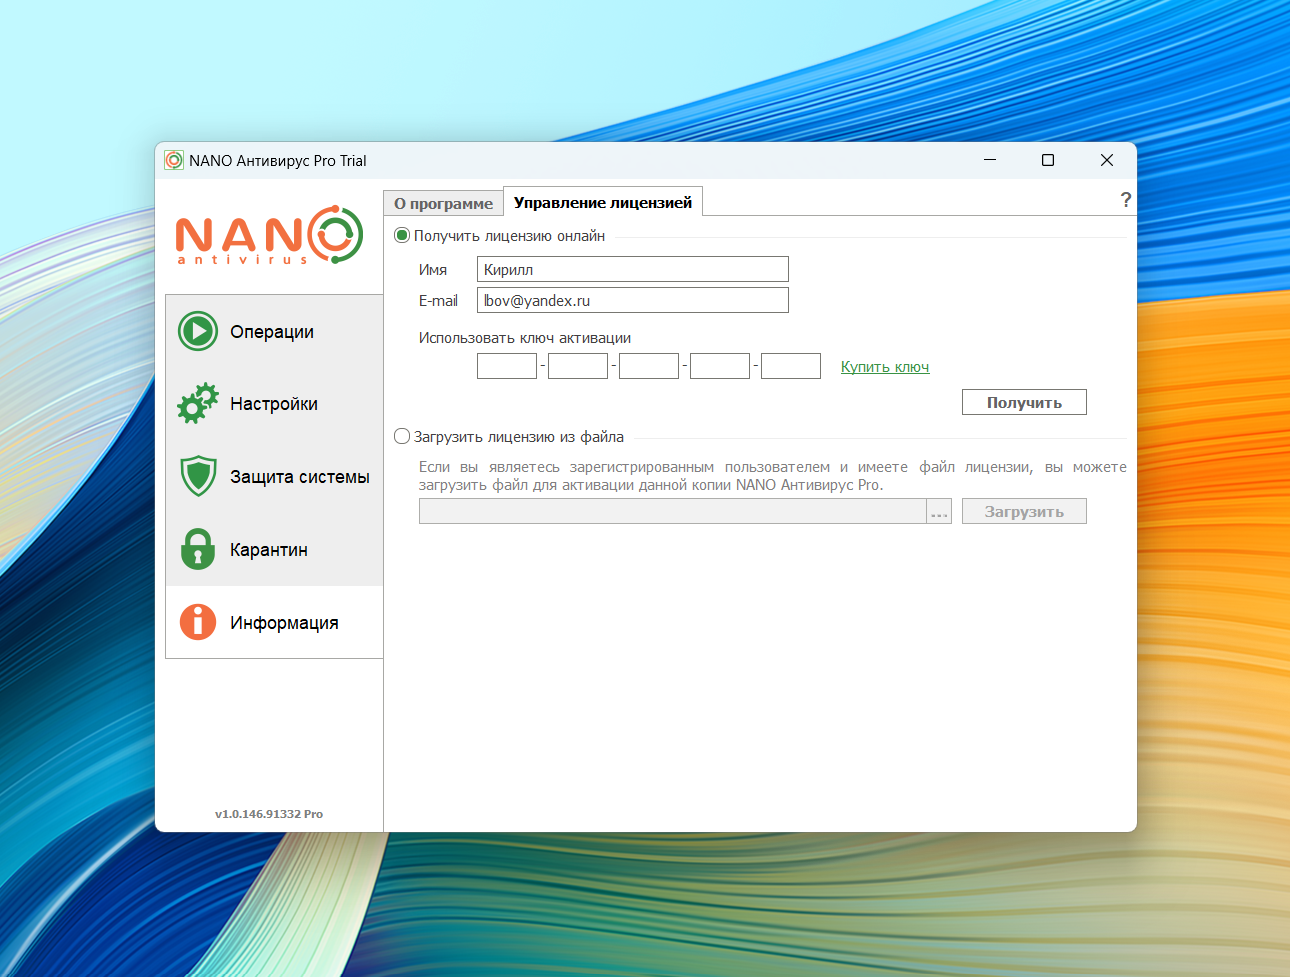The height and width of the screenshot is (977, 1290).
Task: Click the System Protection shield icon
Action: (198, 476)
